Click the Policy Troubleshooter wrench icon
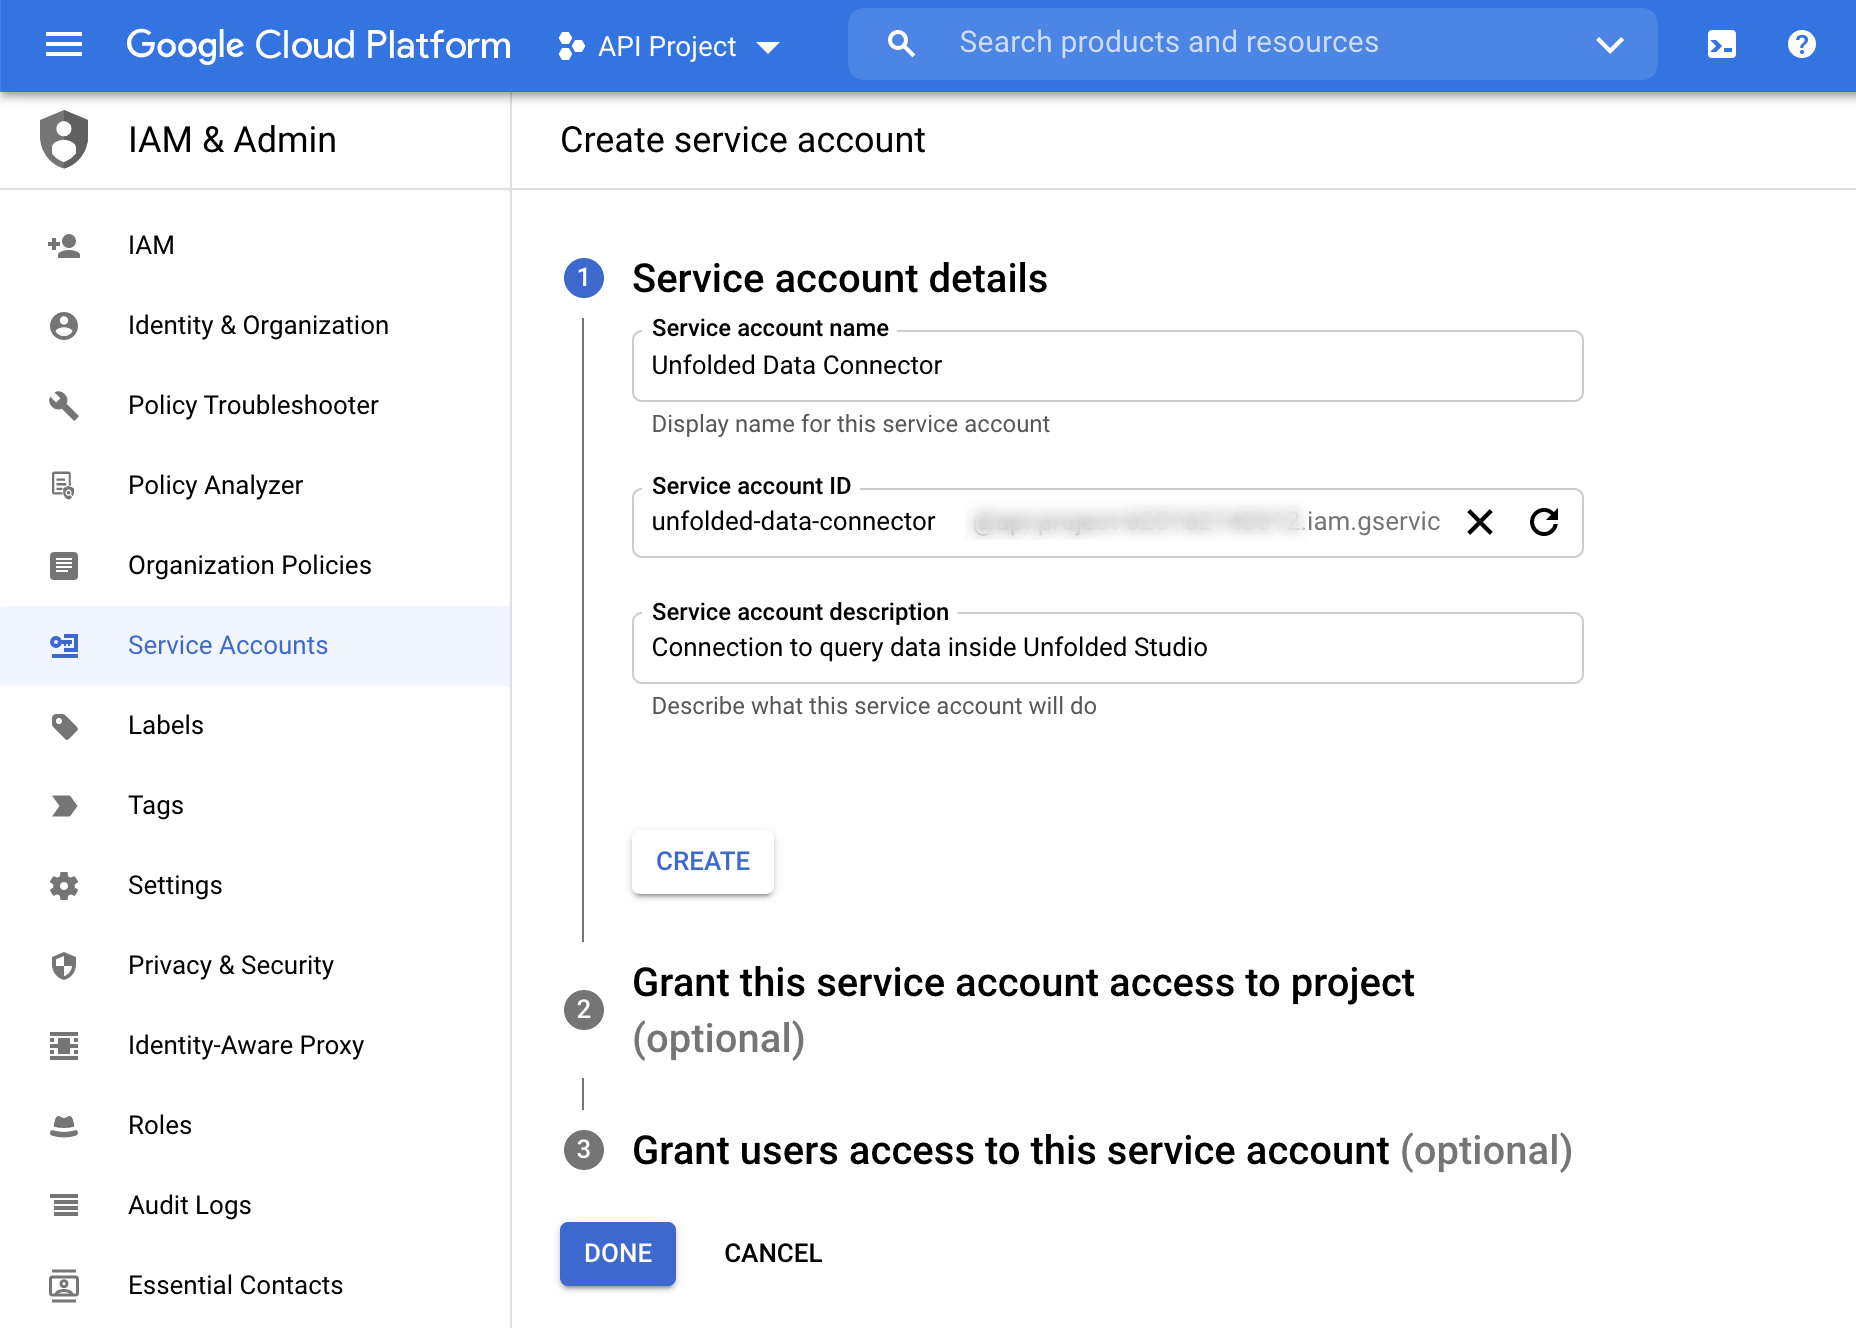 64,405
